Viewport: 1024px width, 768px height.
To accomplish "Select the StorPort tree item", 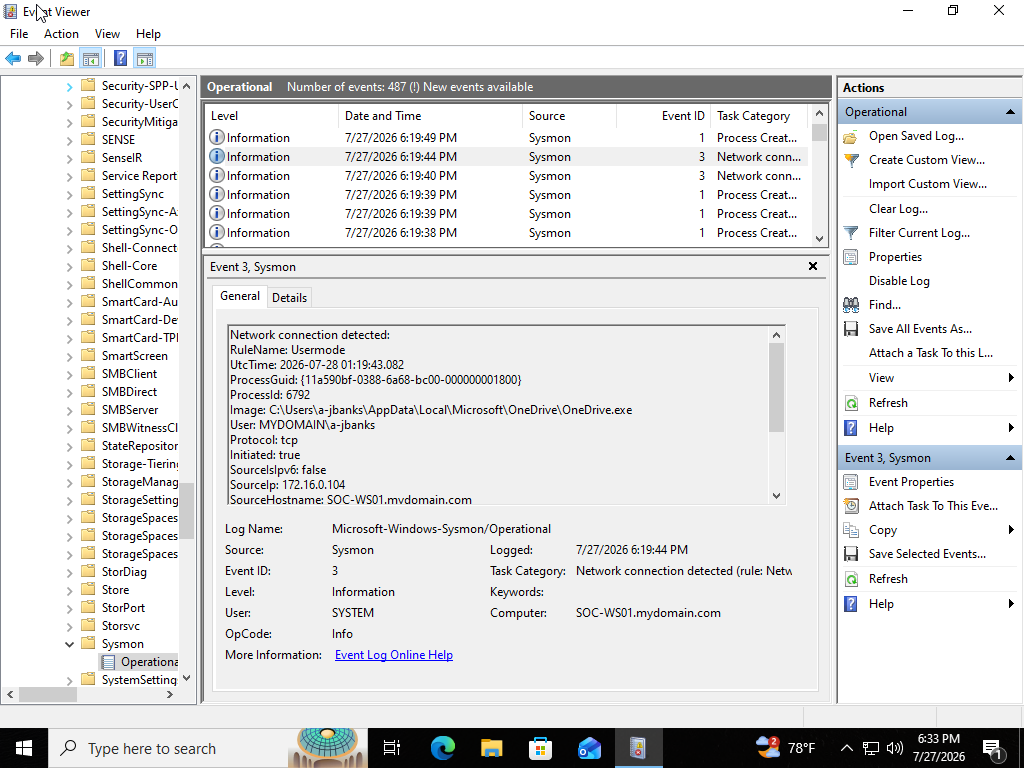I will pos(123,608).
